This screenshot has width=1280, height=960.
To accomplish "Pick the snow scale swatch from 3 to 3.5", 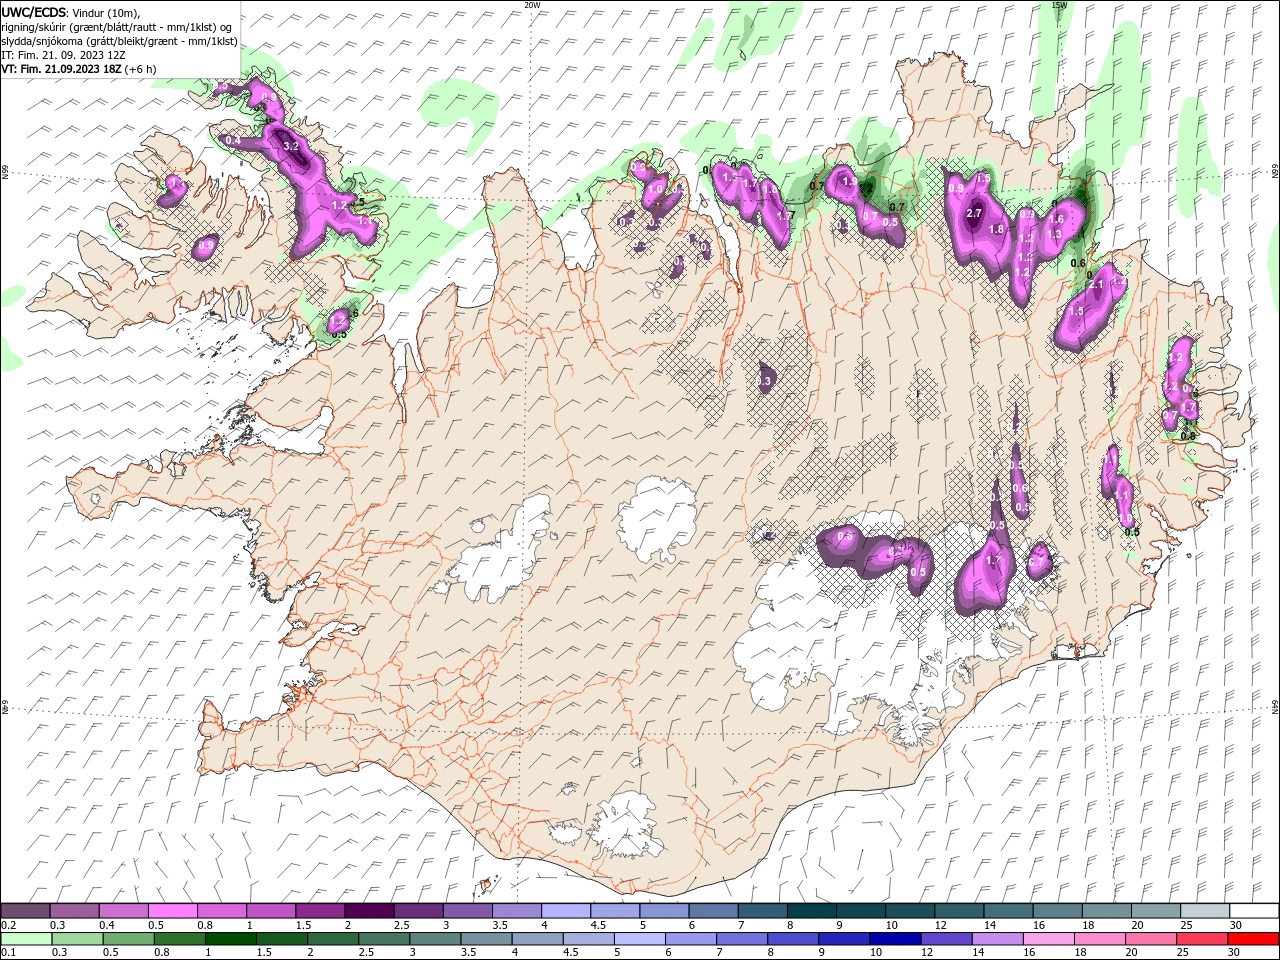I will pyautogui.click(x=467, y=910).
